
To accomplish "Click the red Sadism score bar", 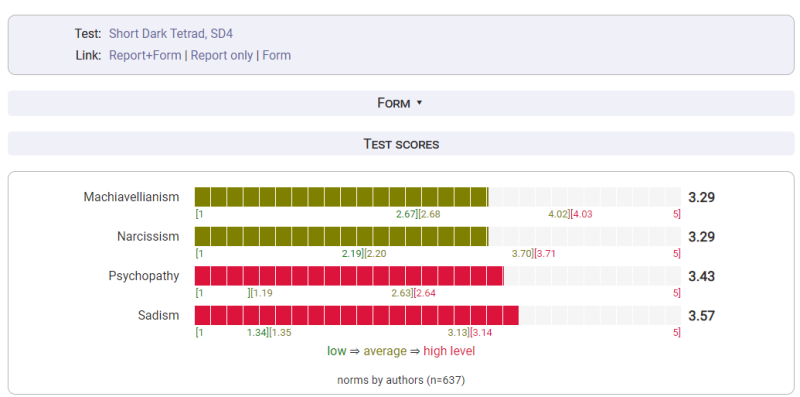I will tap(357, 315).
